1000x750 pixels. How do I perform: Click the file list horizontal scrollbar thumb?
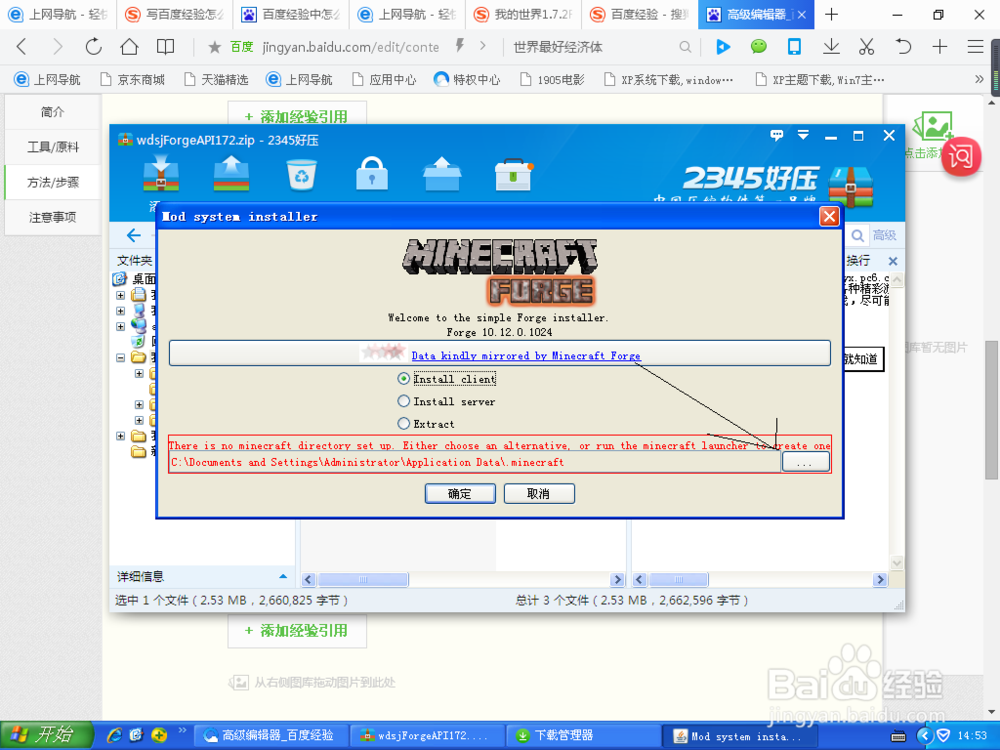363,580
